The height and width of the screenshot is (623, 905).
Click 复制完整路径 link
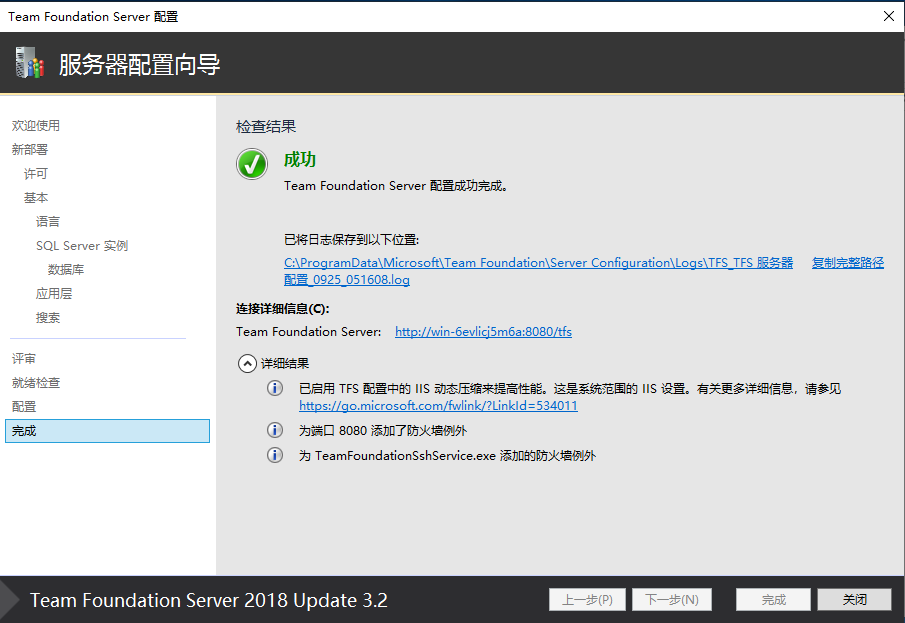pyautogui.click(x=847, y=263)
